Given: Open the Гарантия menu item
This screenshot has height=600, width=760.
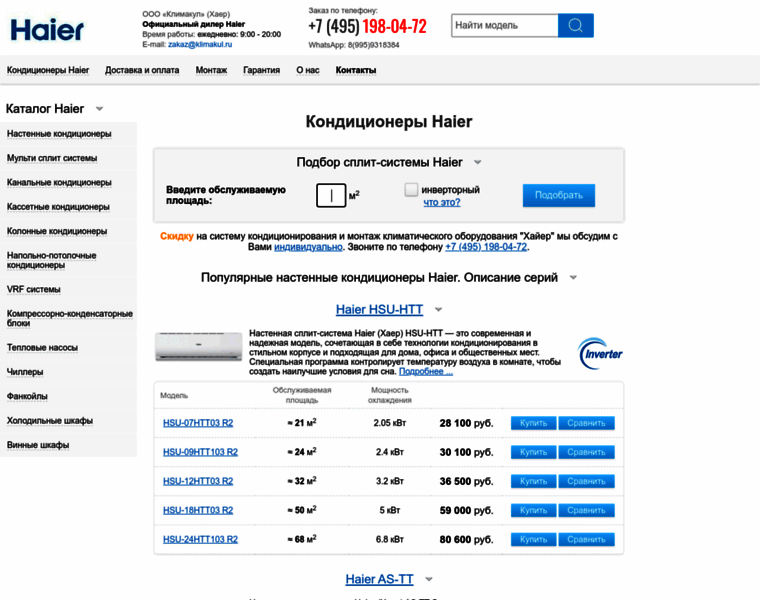Looking at the screenshot, I should click(262, 70).
